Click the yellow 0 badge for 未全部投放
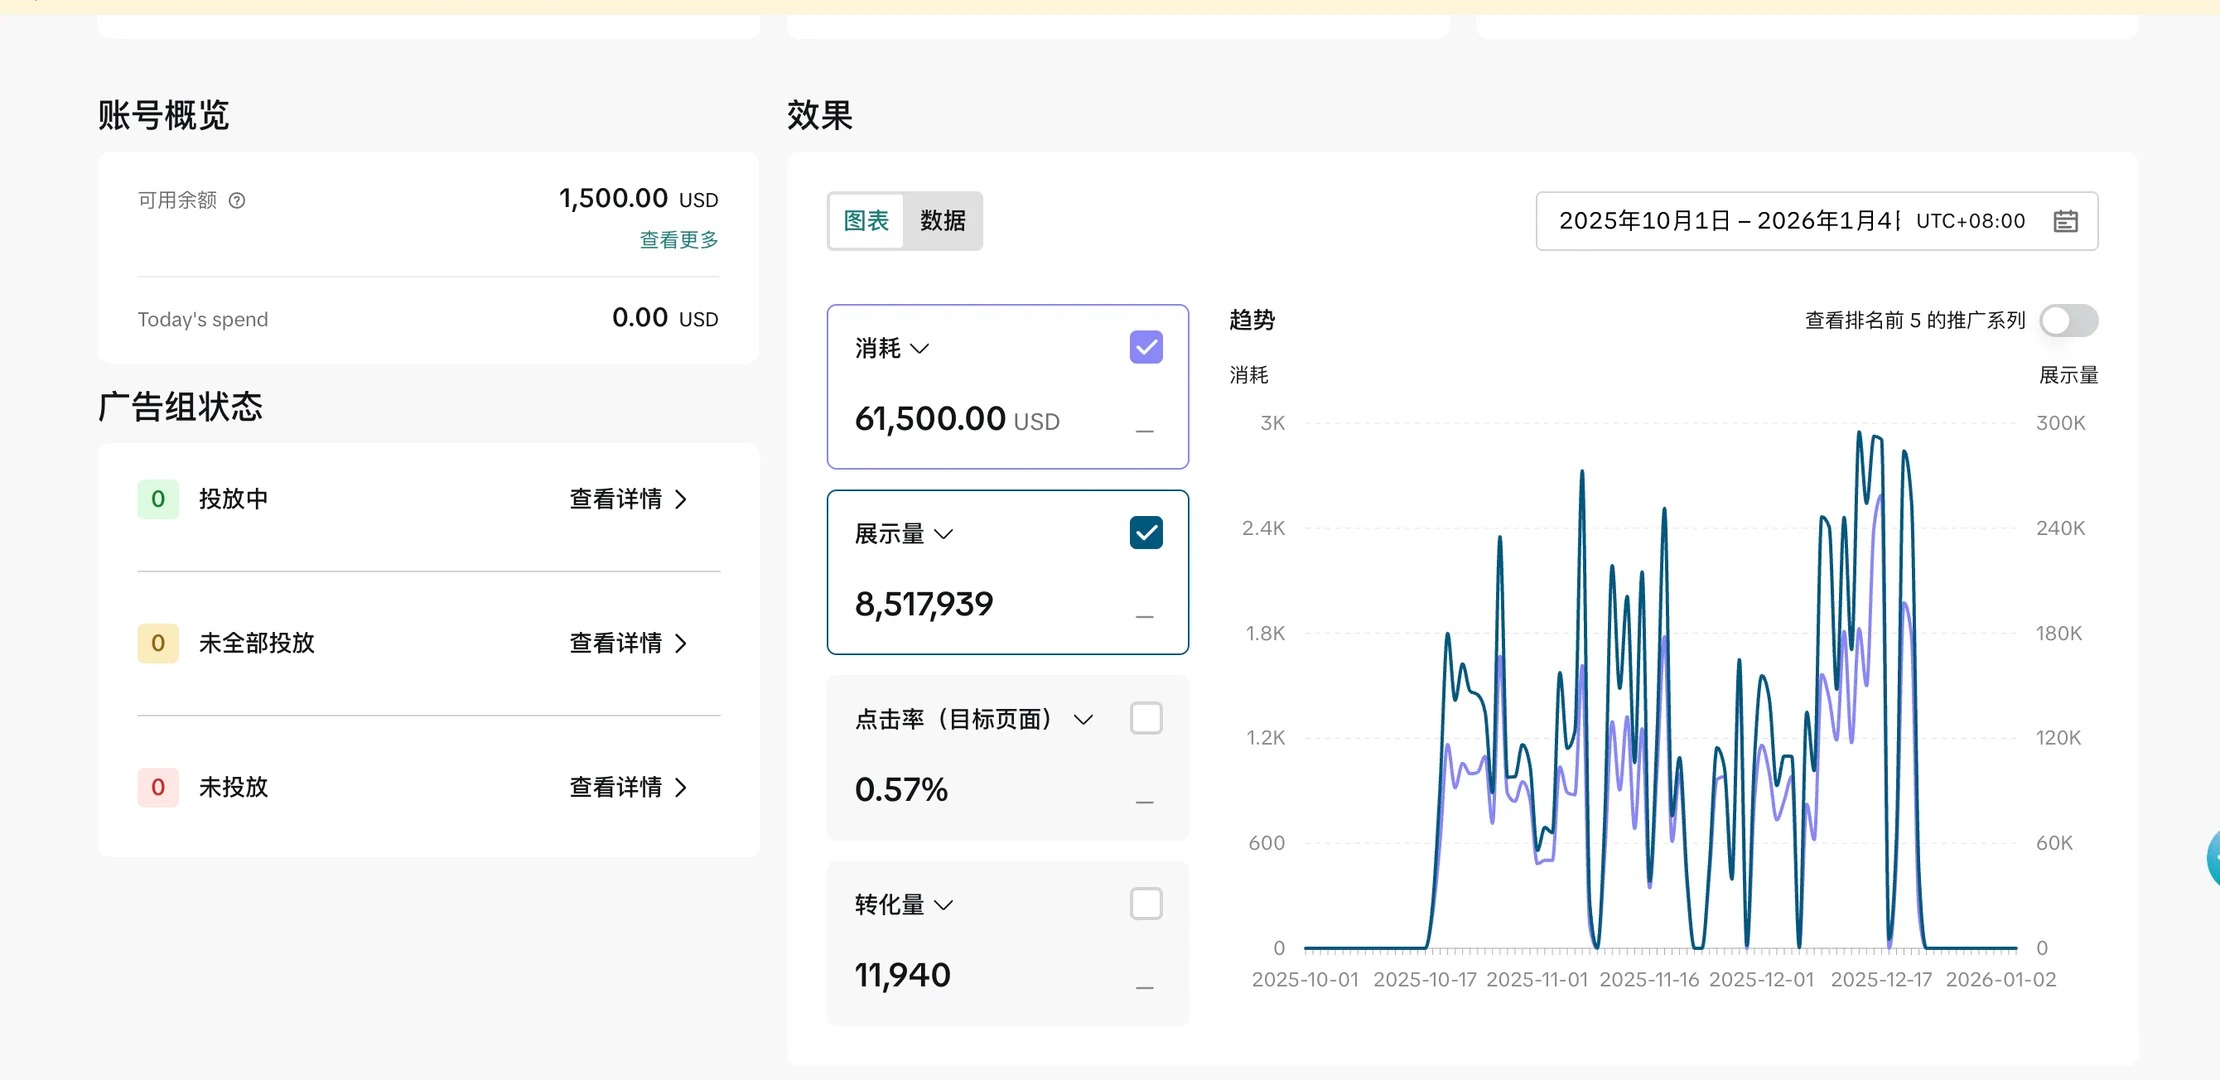Screen dimensions: 2220x1080 pyautogui.click(x=158, y=643)
